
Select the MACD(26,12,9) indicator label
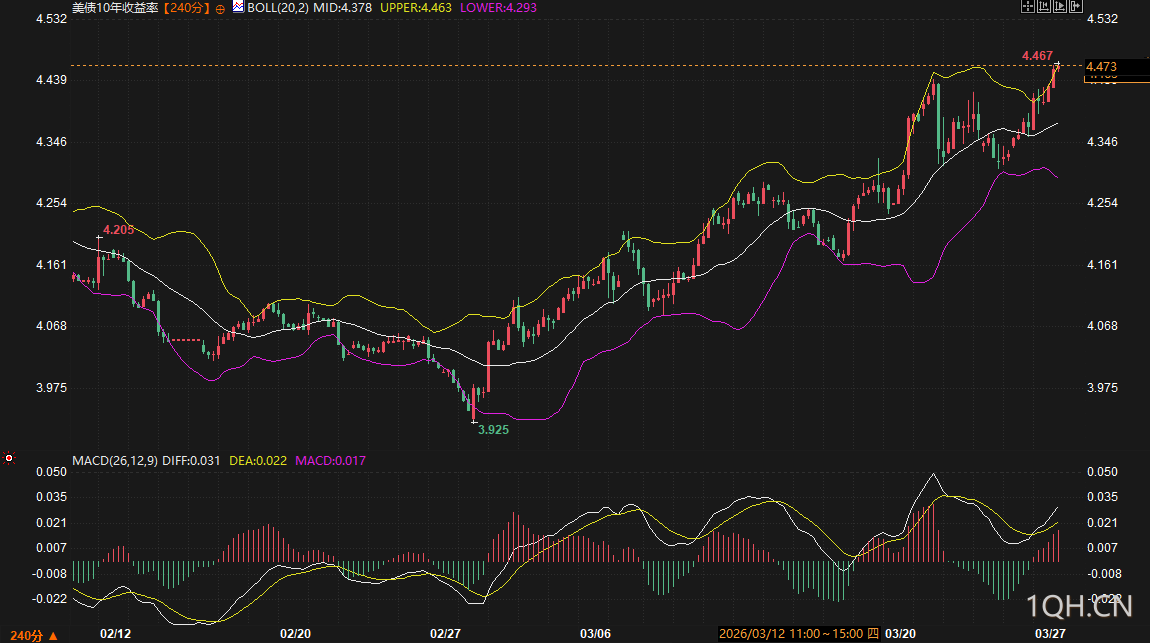(114, 460)
